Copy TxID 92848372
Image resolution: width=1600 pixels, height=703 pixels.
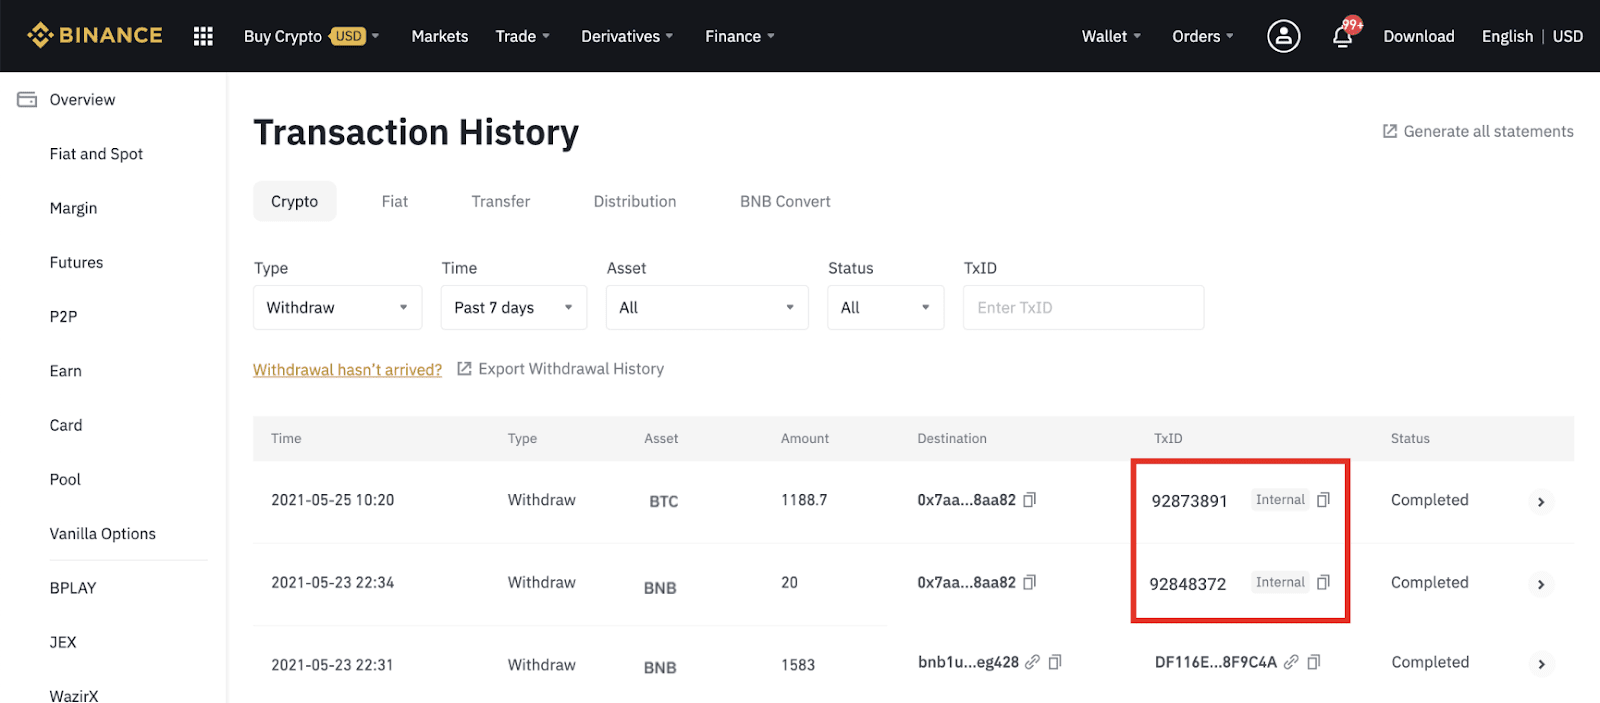click(1323, 582)
